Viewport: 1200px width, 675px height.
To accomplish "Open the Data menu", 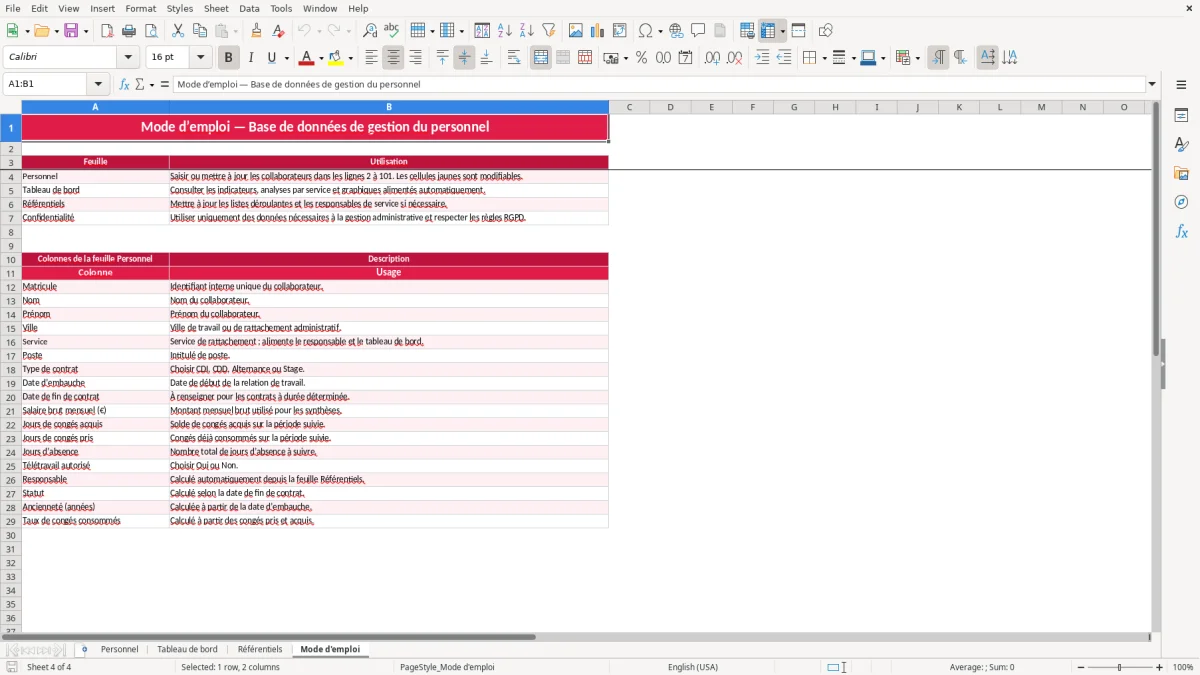I will 249,8.
